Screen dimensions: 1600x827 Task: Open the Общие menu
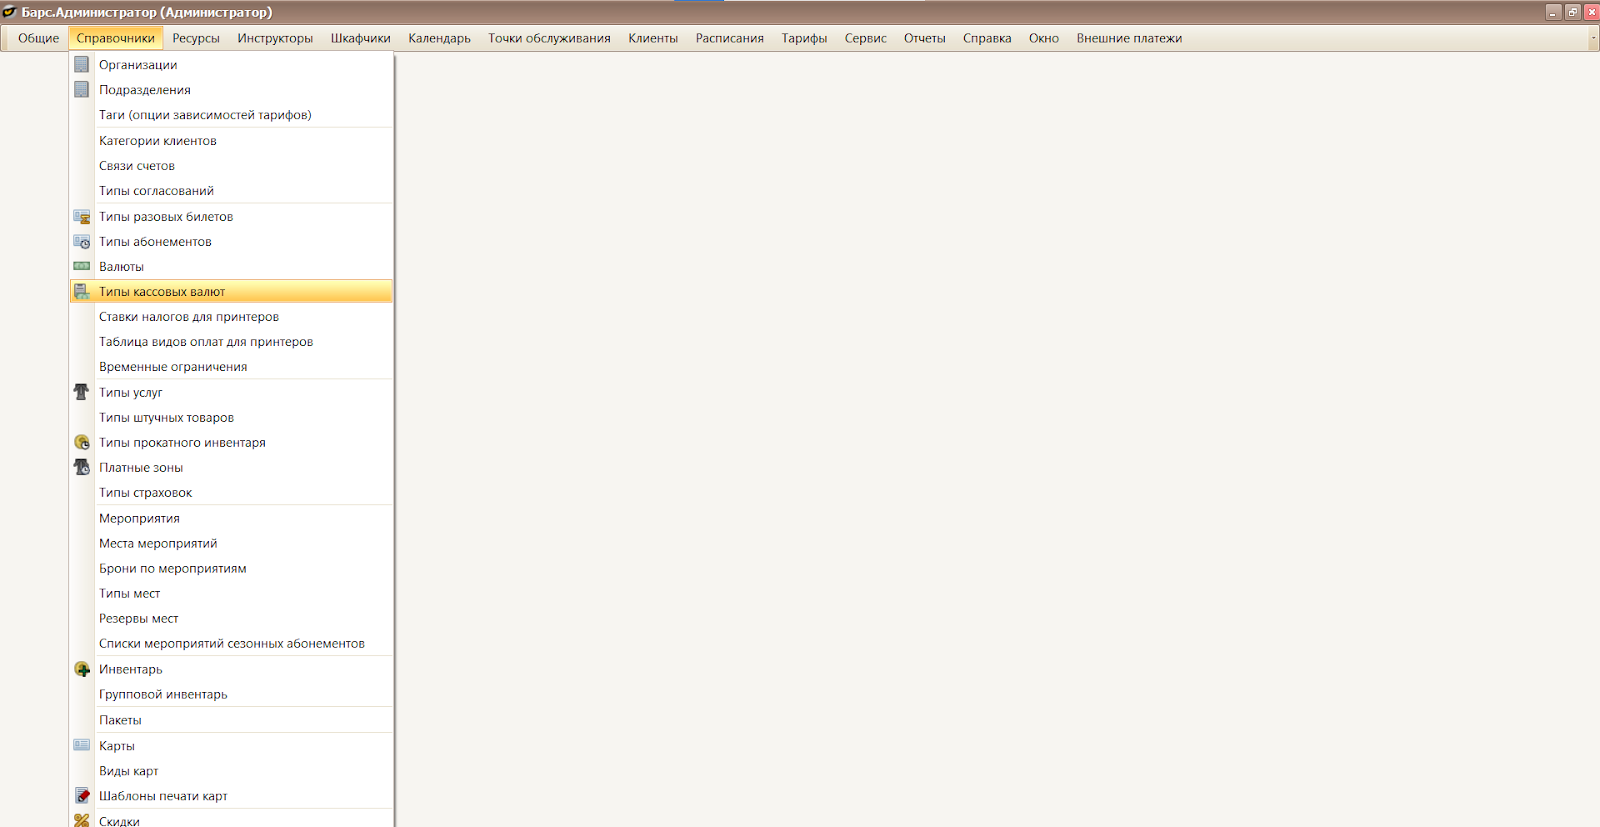(x=39, y=39)
